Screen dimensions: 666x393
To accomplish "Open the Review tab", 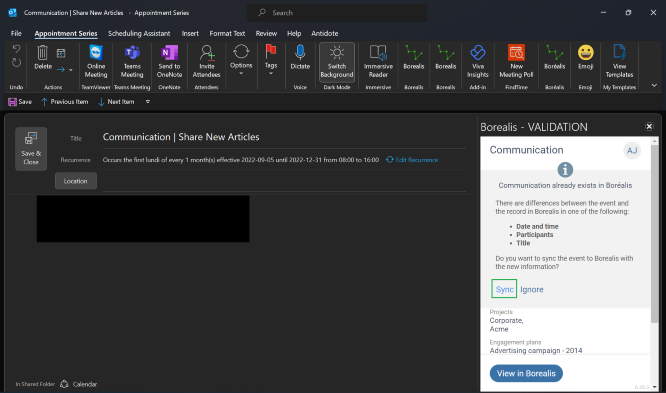I will pos(266,34).
